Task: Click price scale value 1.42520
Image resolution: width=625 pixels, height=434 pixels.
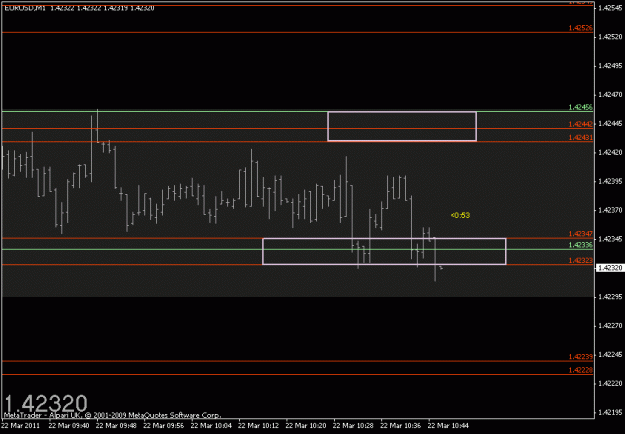Action: 610,37
